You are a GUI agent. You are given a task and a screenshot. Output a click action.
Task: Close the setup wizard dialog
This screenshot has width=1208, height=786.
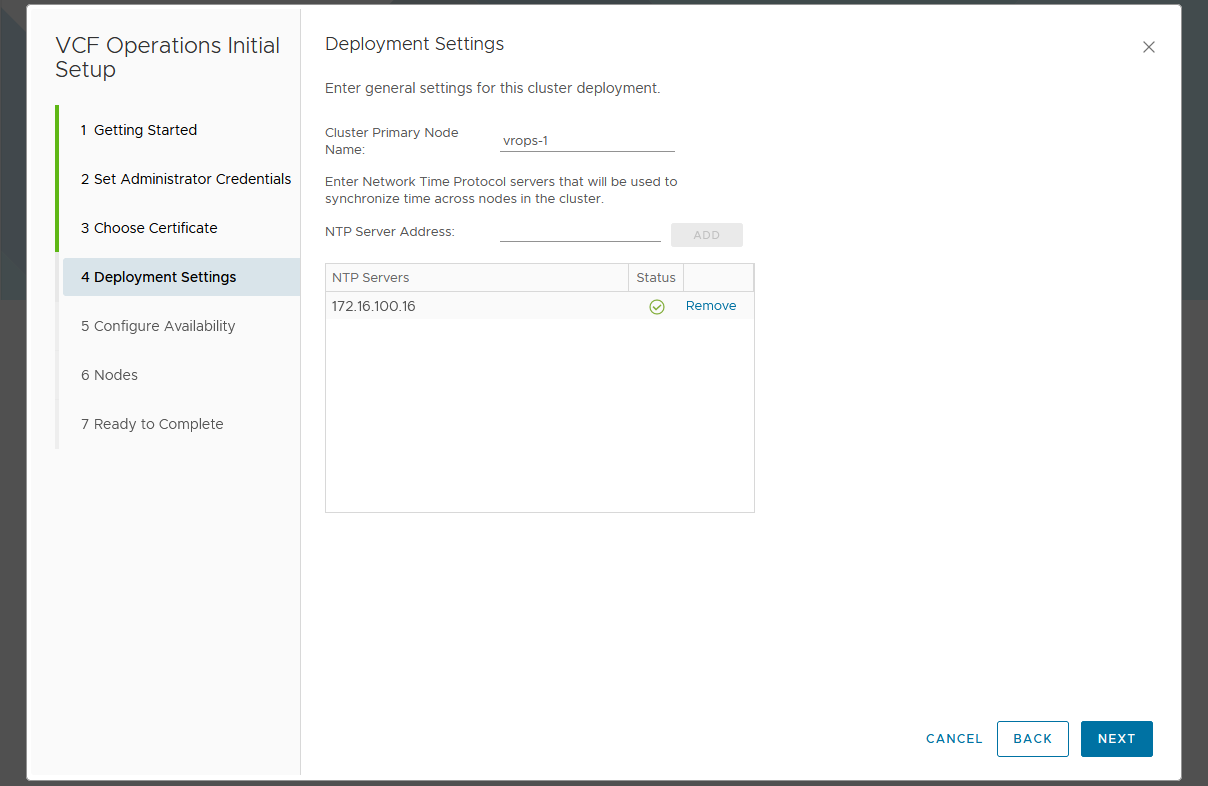click(x=1148, y=47)
